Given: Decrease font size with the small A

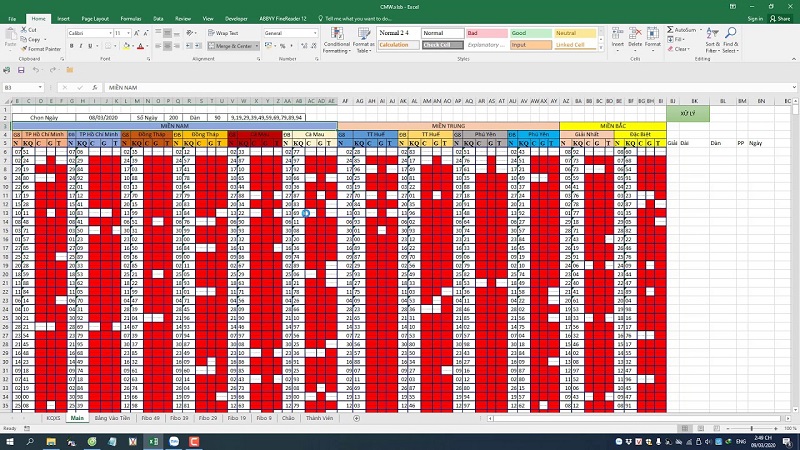Looking at the screenshot, I should [x=145, y=33].
